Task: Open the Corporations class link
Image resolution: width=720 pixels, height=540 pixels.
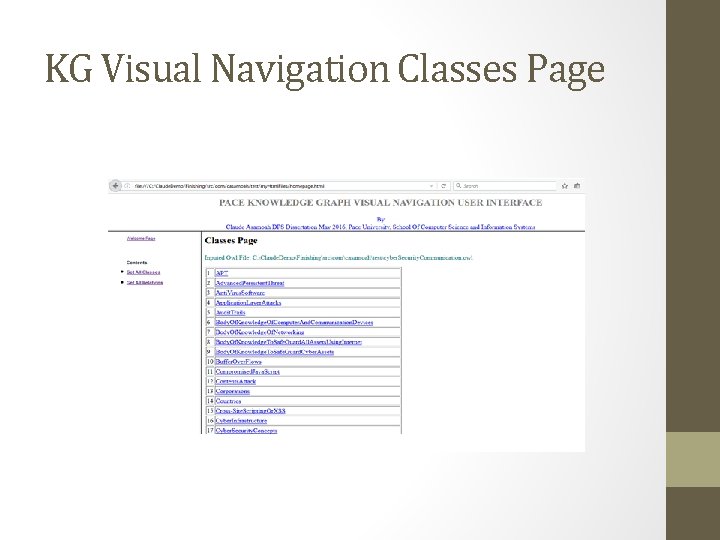Action: [x=232, y=392]
